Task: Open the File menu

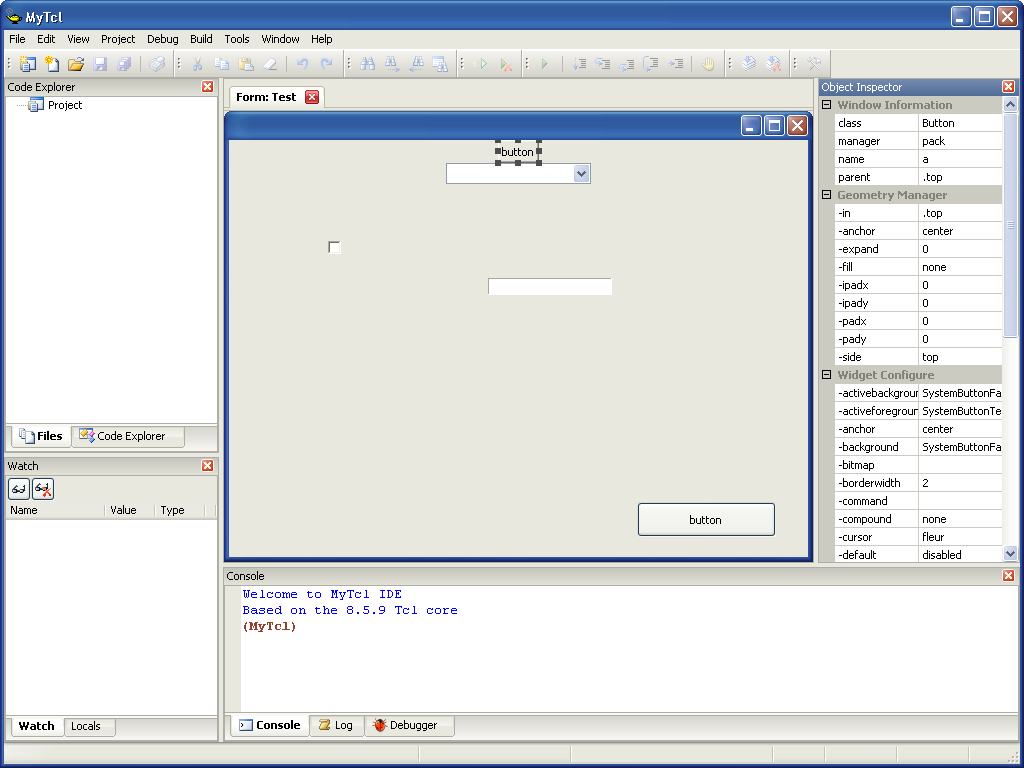Action: (x=17, y=39)
